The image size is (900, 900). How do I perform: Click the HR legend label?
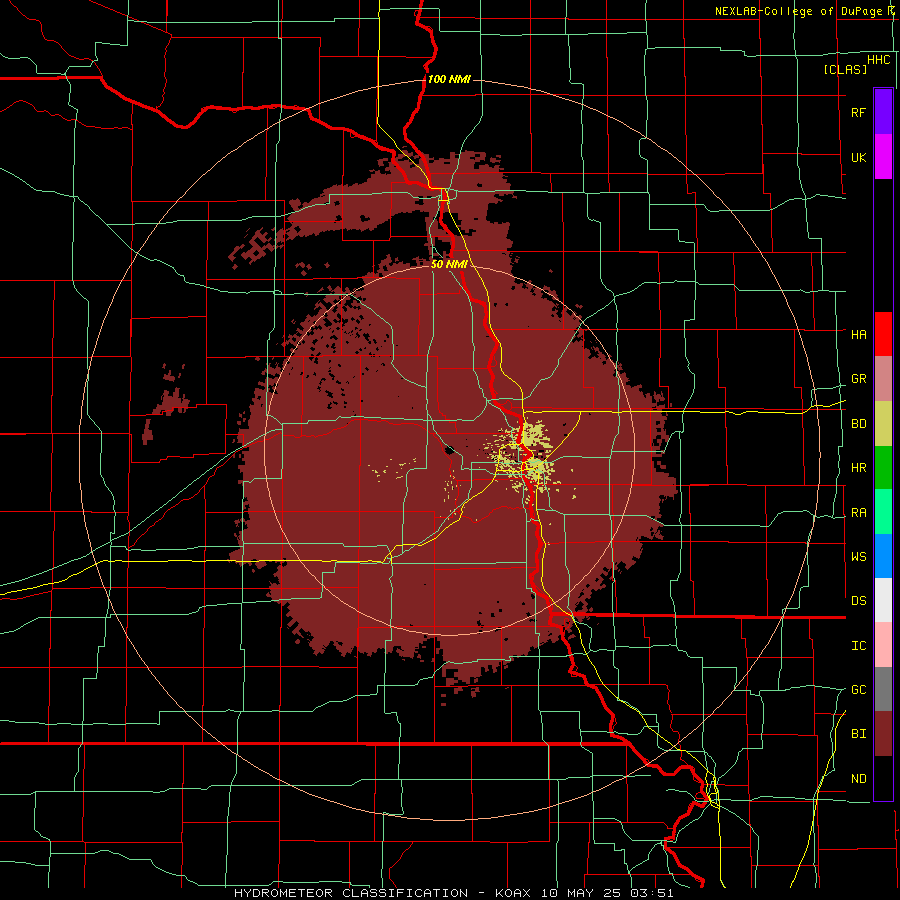[858, 468]
